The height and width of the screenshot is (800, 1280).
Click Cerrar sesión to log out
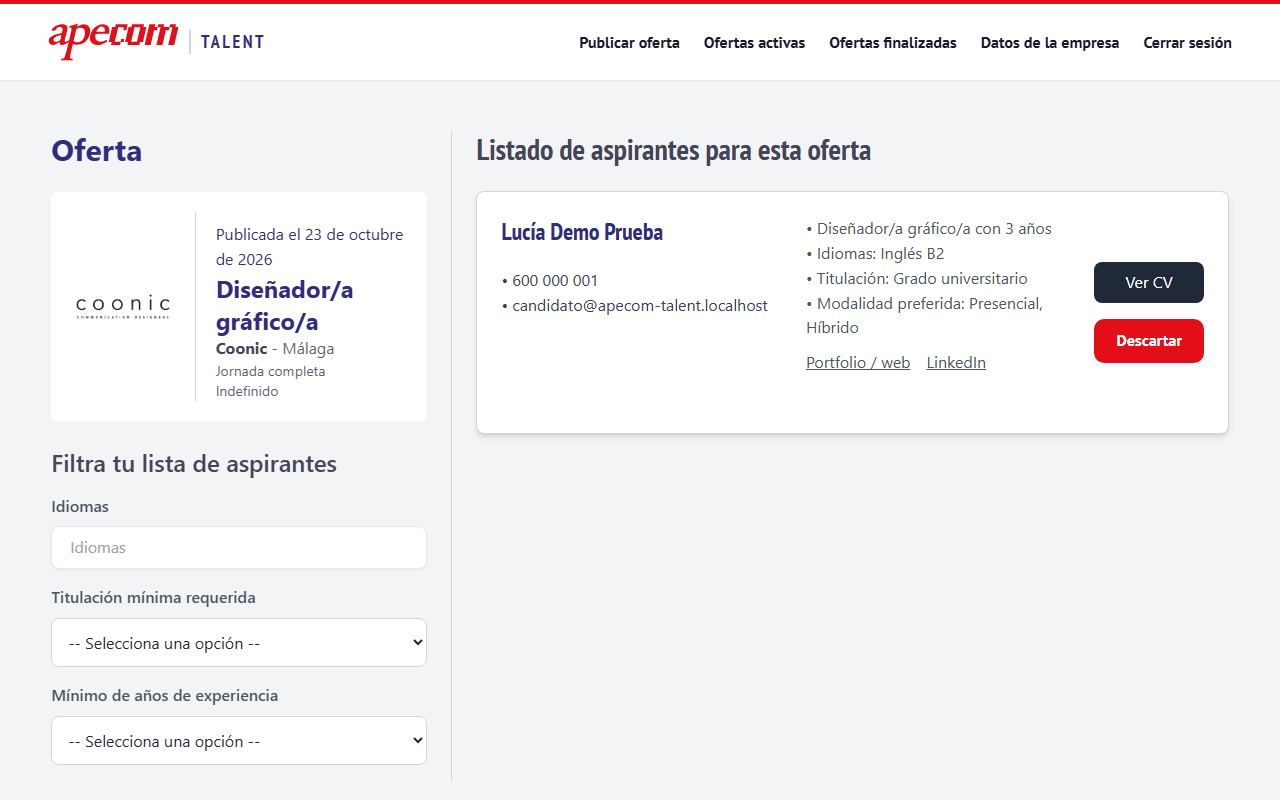[x=1188, y=43]
